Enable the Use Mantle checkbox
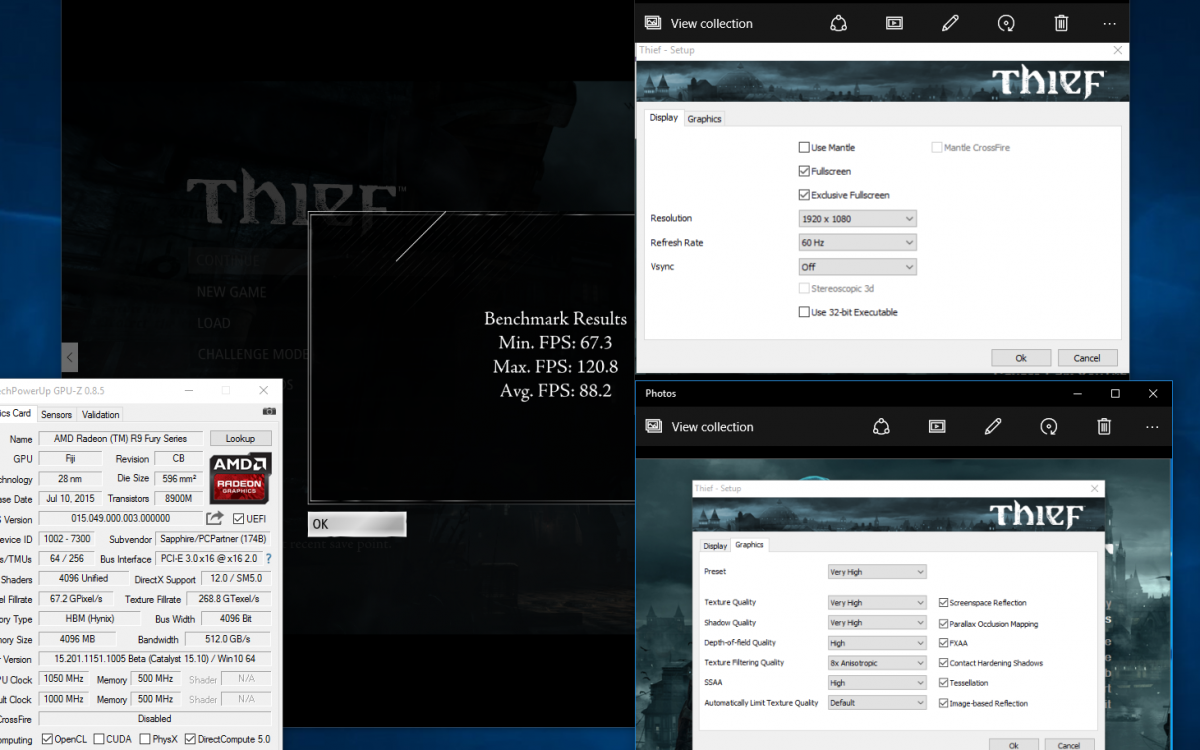This screenshot has width=1200, height=750. coord(804,147)
